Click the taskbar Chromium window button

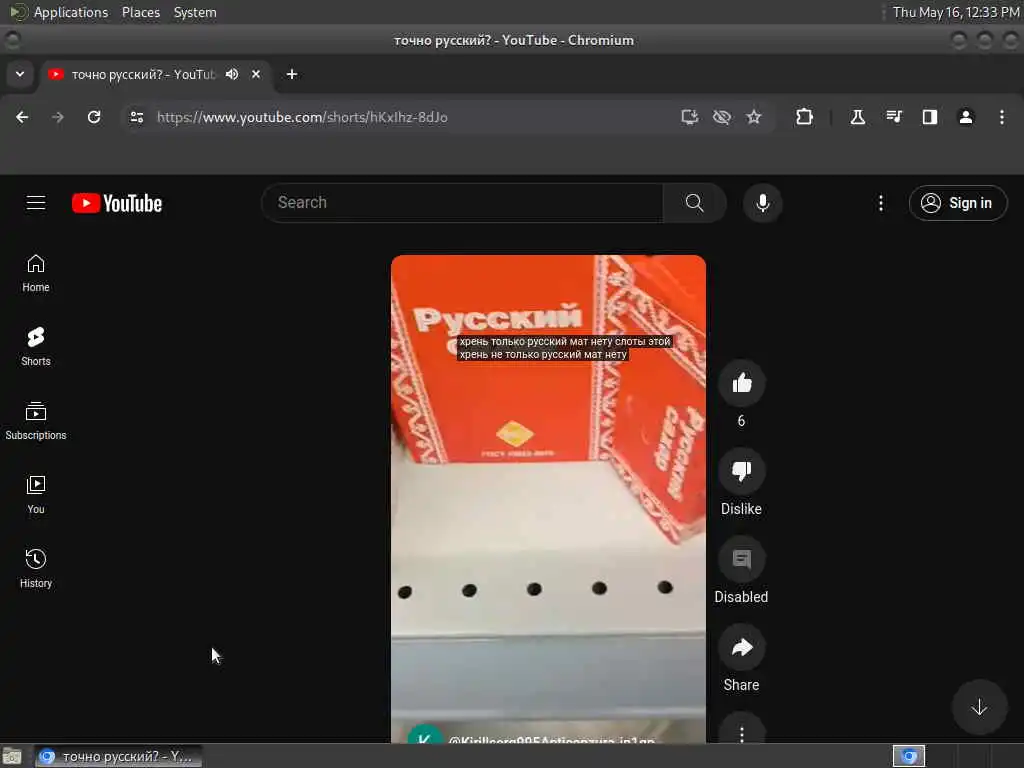(x=118, y=756)
